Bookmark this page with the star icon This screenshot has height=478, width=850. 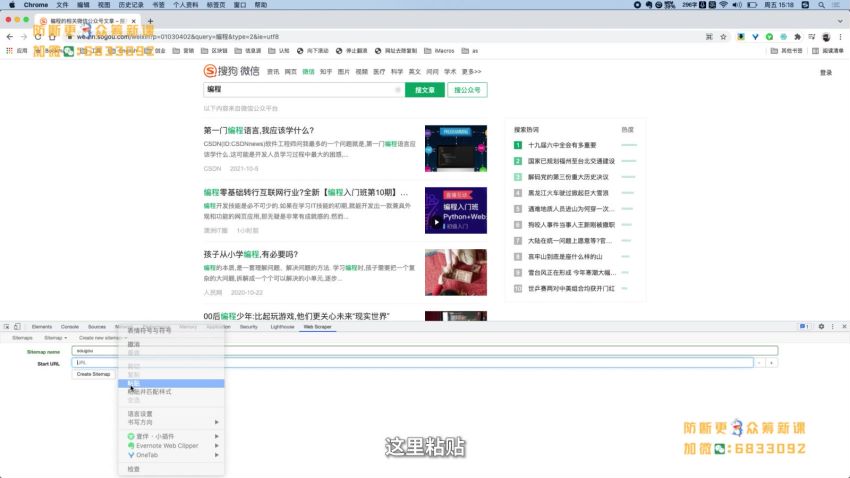[x=723, y=37]
